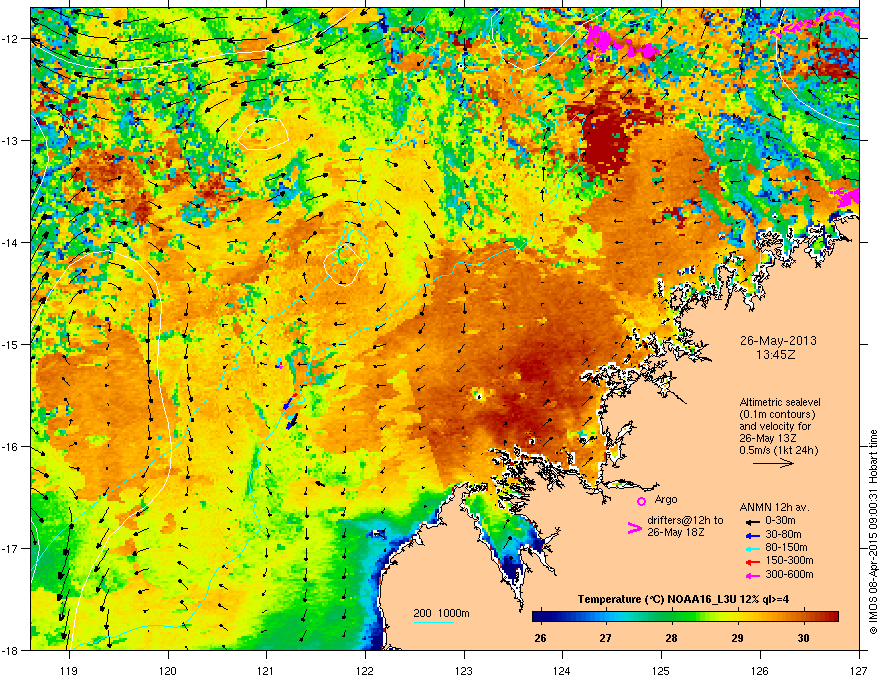
Task: Click the magenta 300-600m arrow legend icon
Action: click(753, 575)
